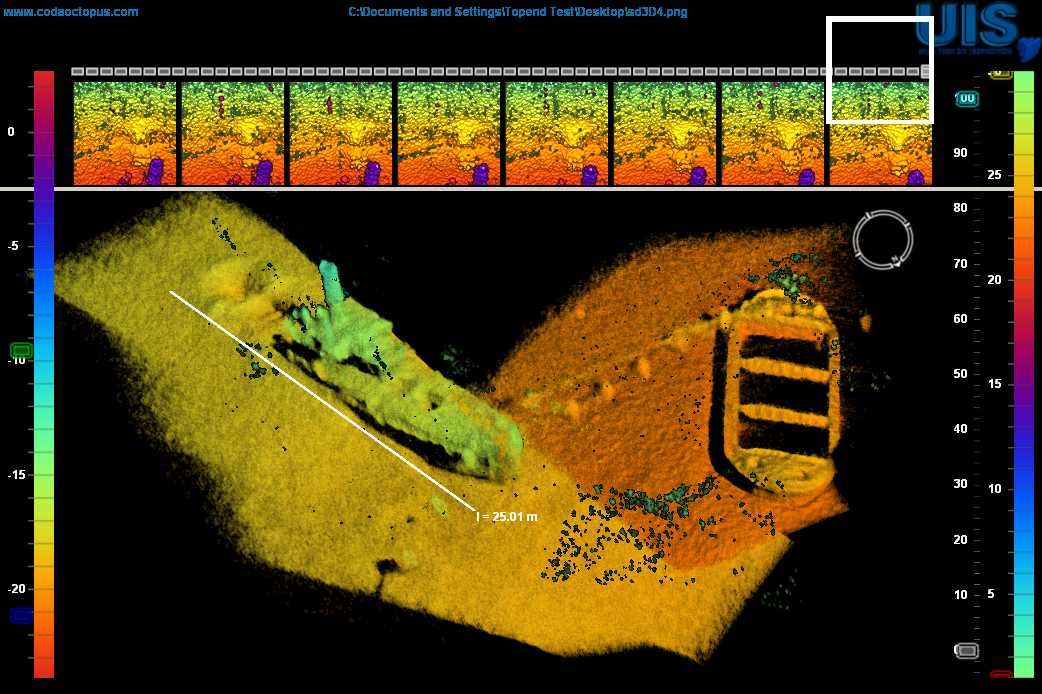Select the first sonar frame thumbnail
The image size is (1042, 694).
pyautogui.click(x=125, y=134)
